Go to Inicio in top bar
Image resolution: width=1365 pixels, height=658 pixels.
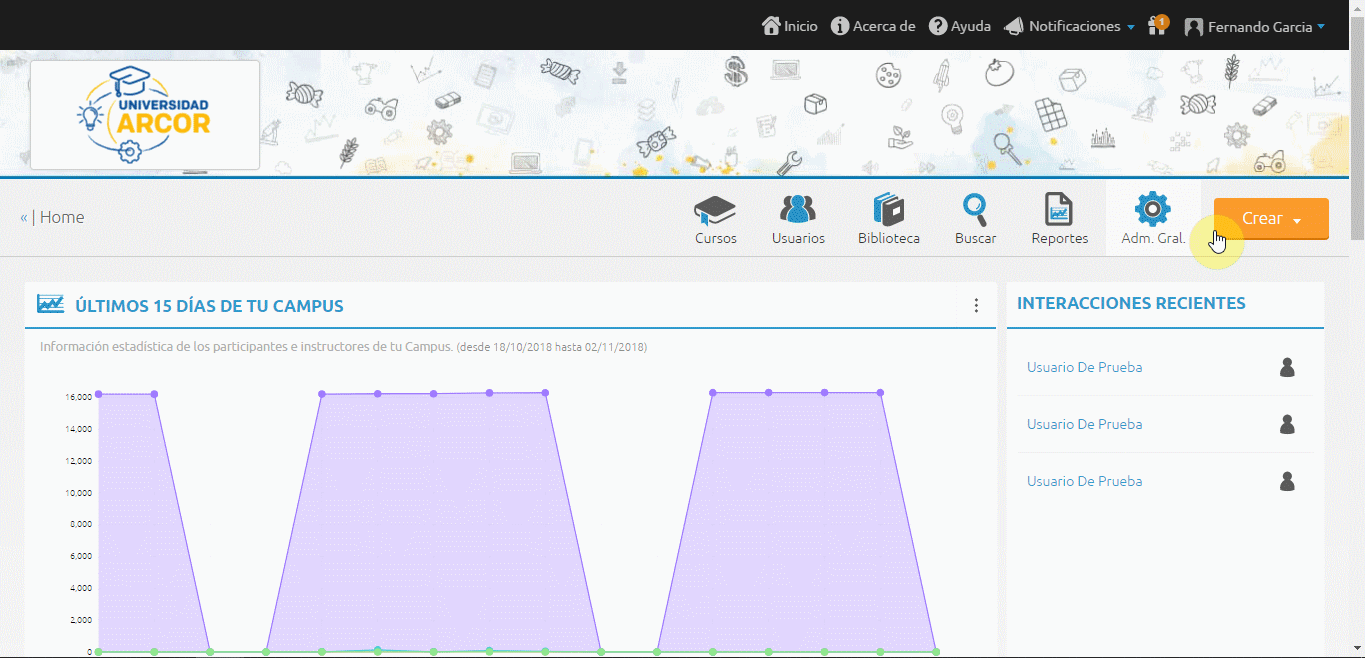801,26
